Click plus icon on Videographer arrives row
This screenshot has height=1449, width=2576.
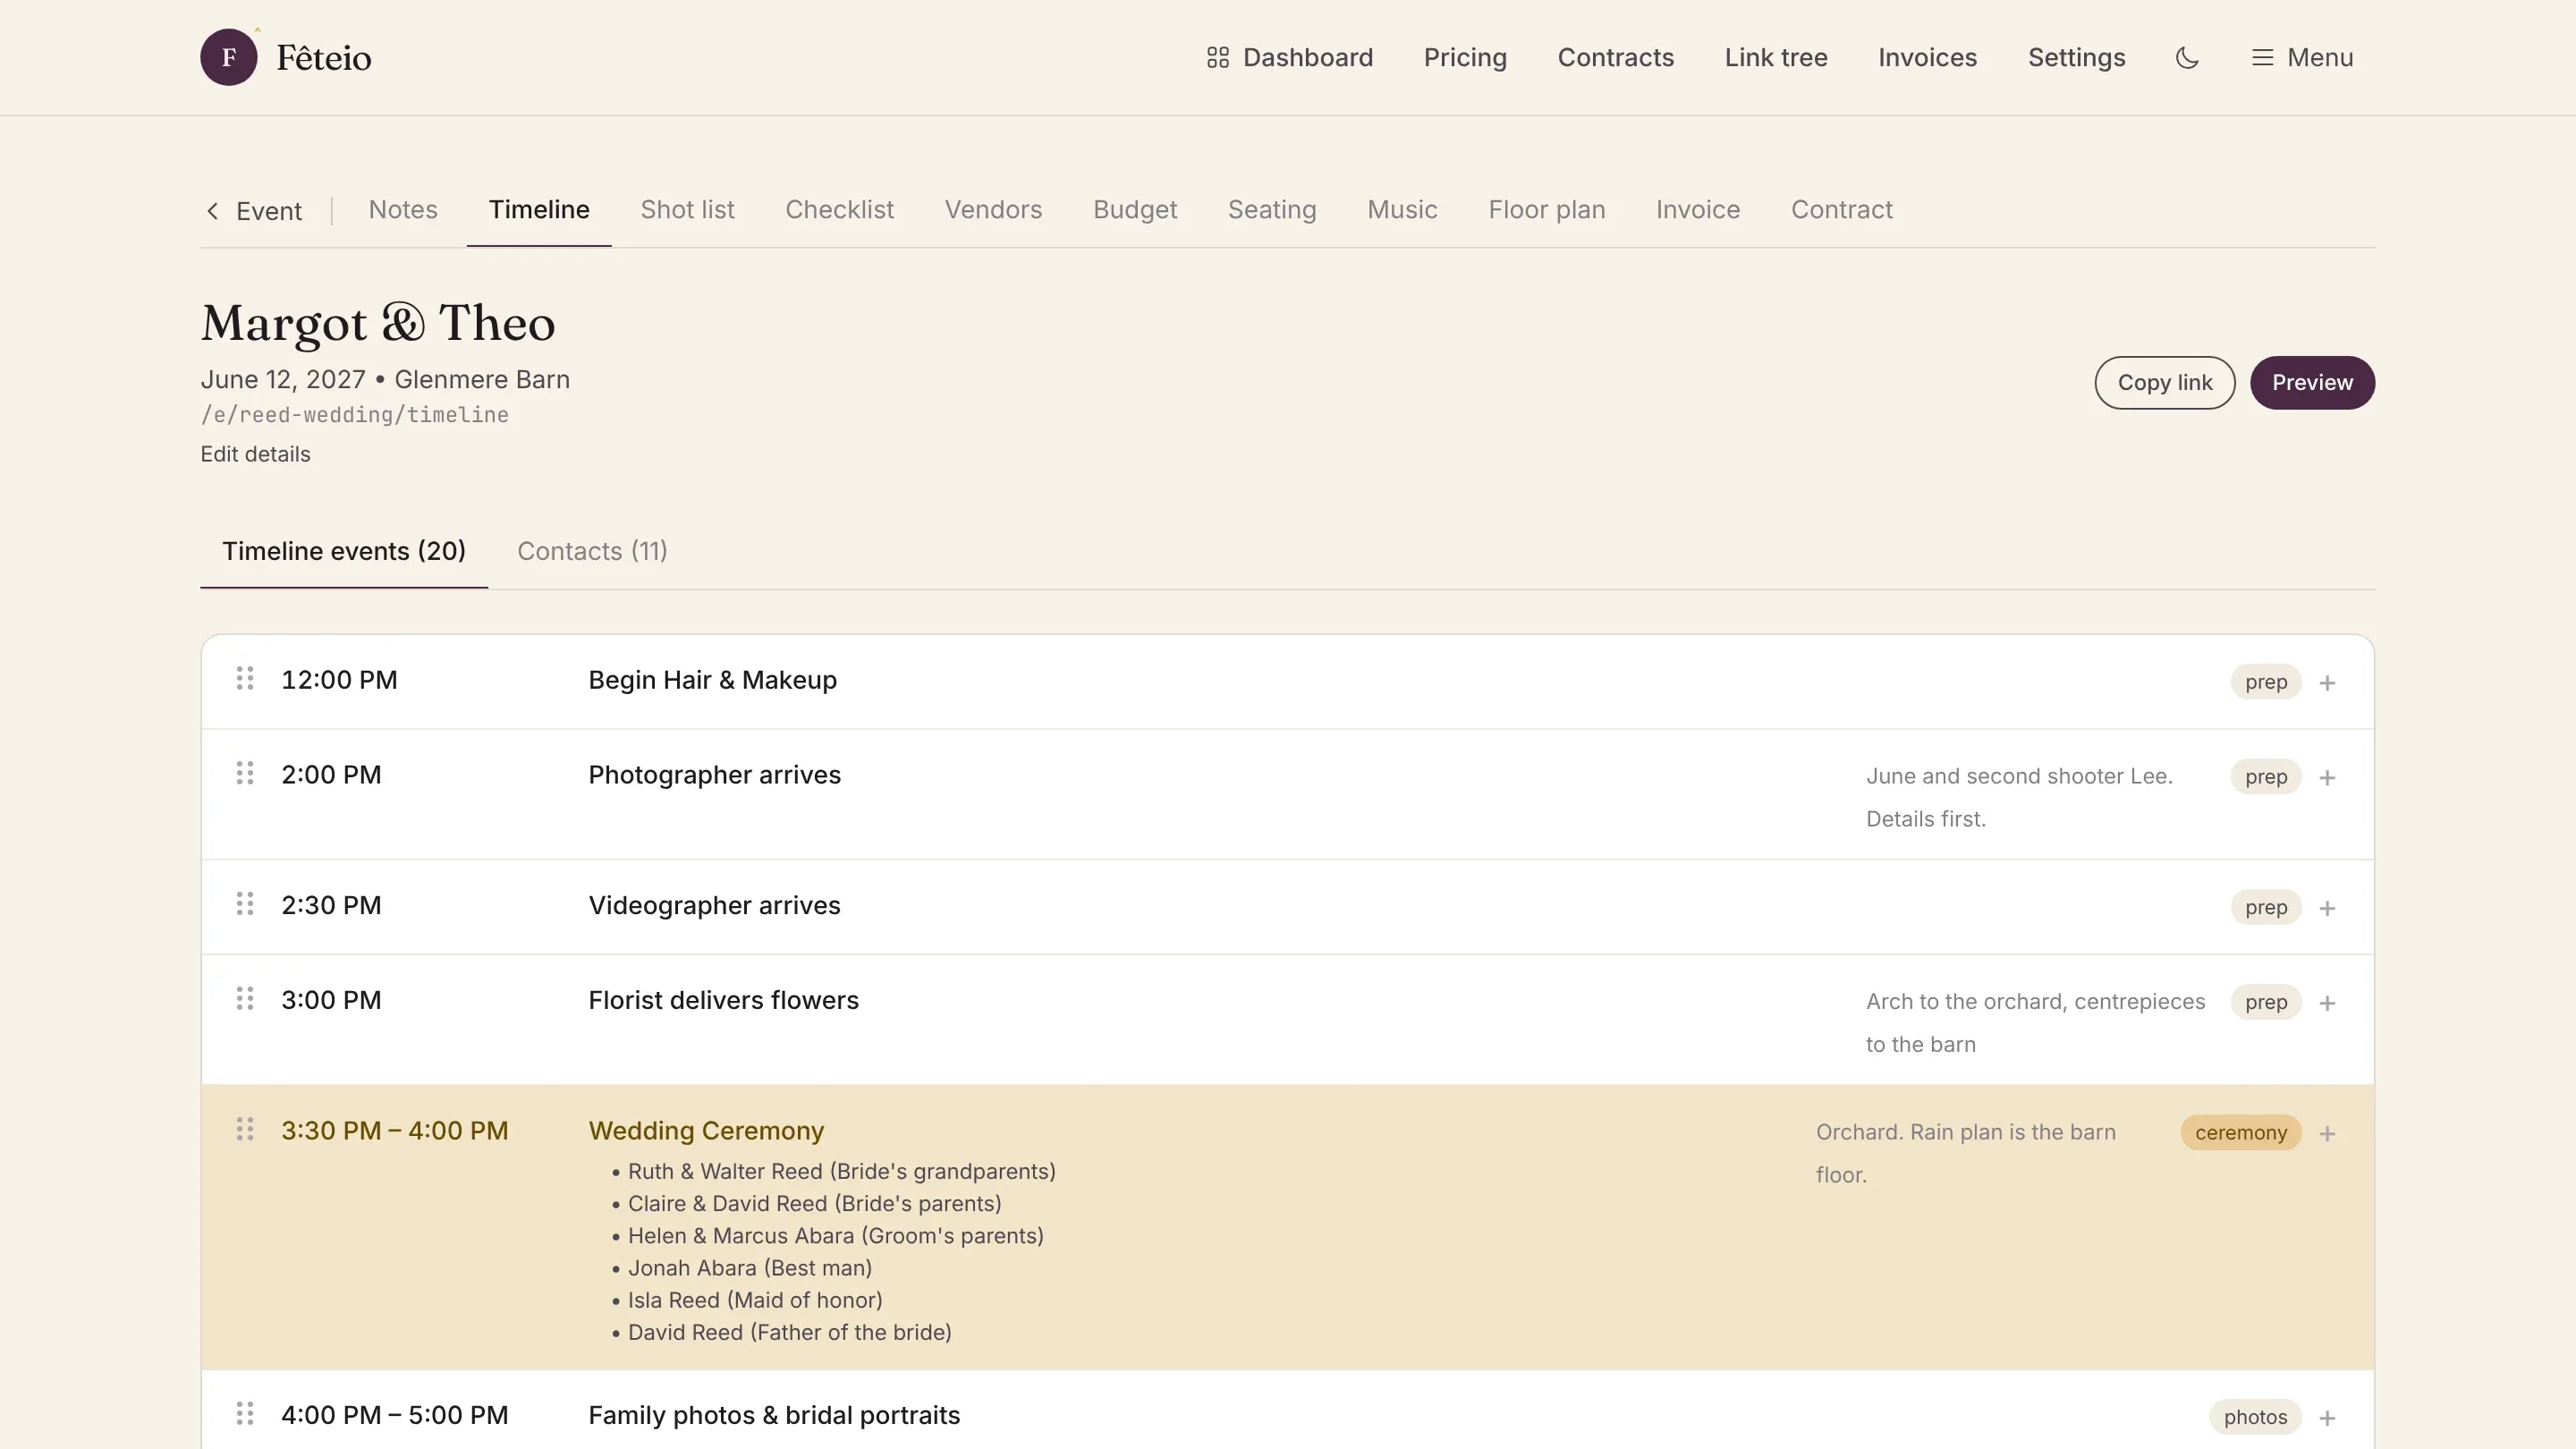[2327, 909]
